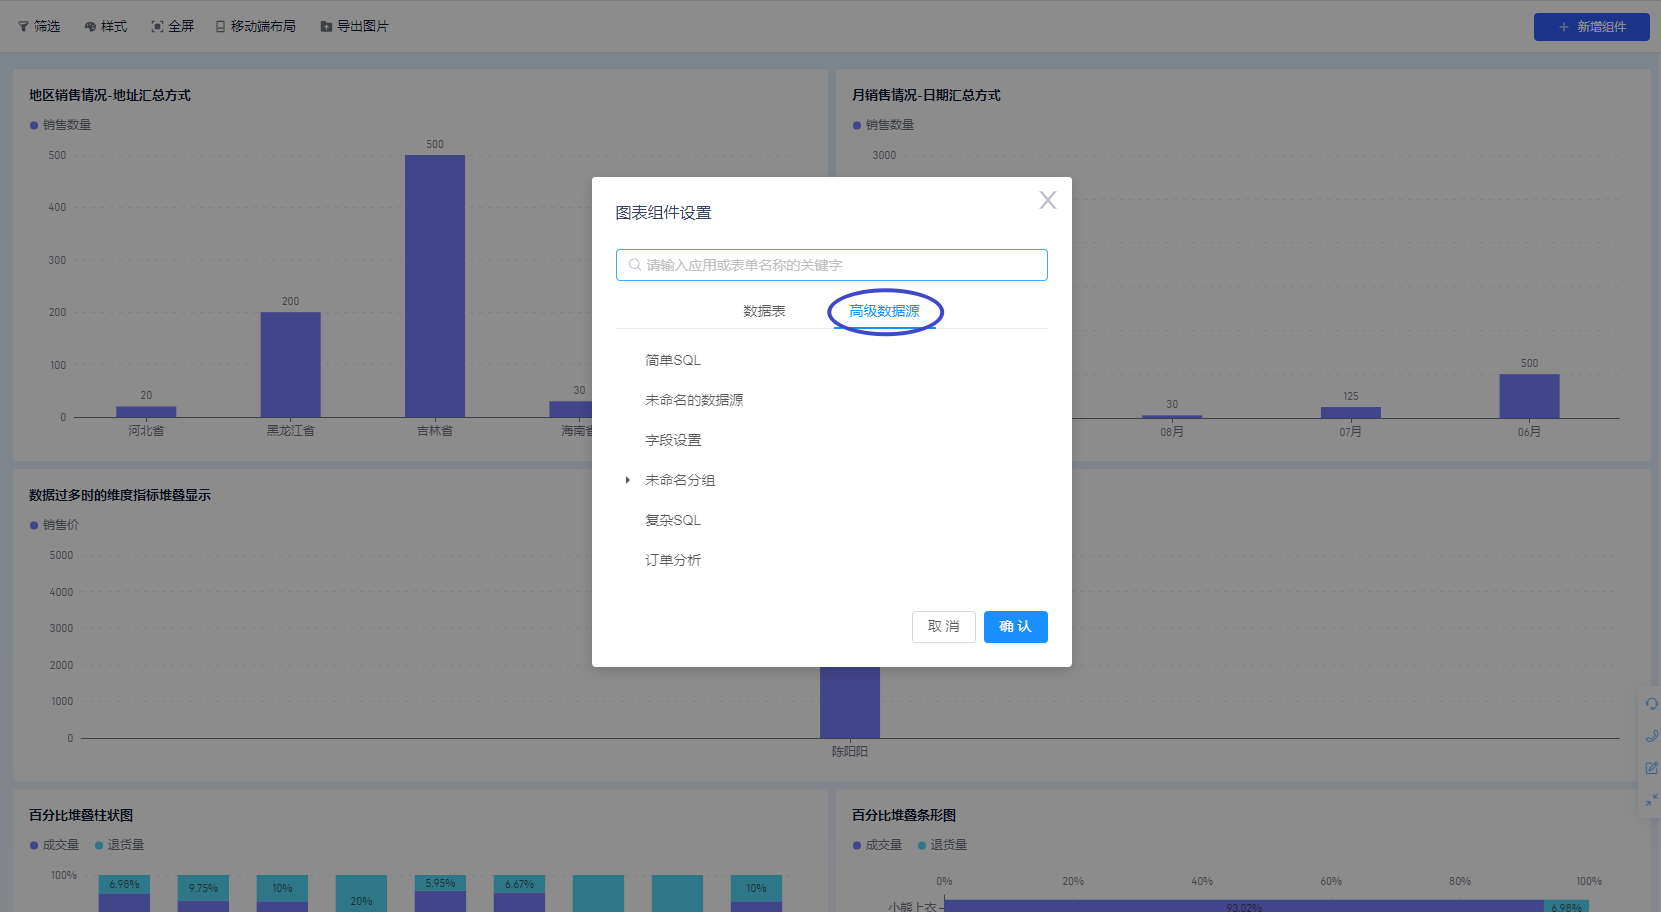Click the 百分比堆叠条形图 title
This screenshot has width=1661, height=912.
point(904,815)
